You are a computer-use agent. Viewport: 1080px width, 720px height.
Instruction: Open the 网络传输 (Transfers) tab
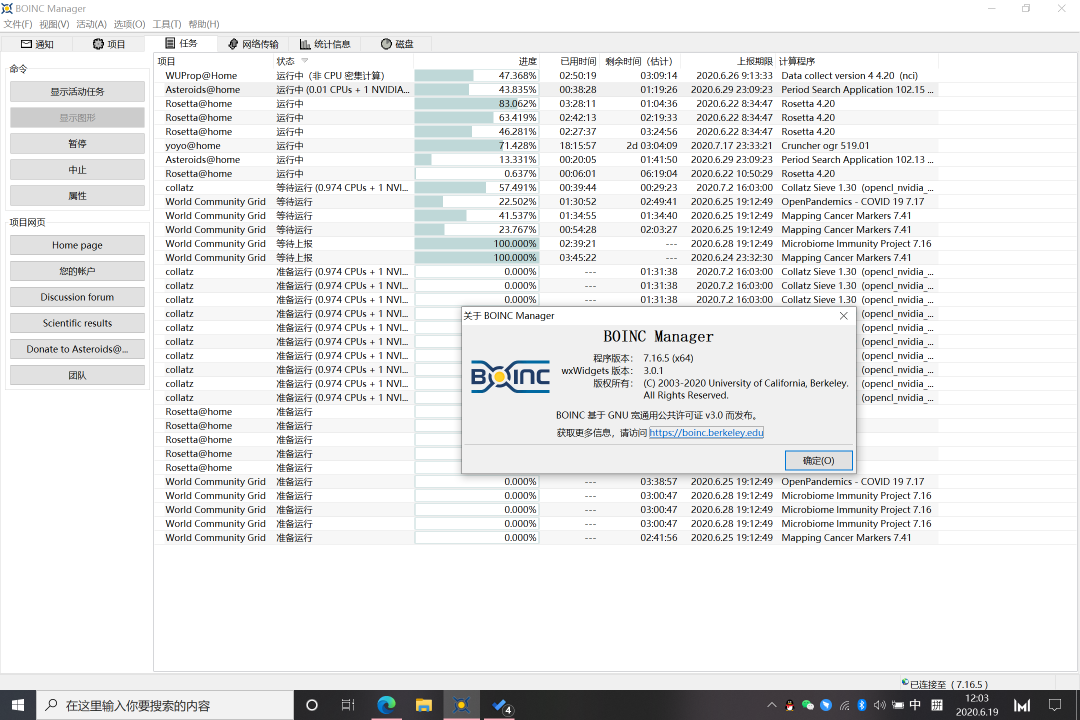(x=253, y=44)
